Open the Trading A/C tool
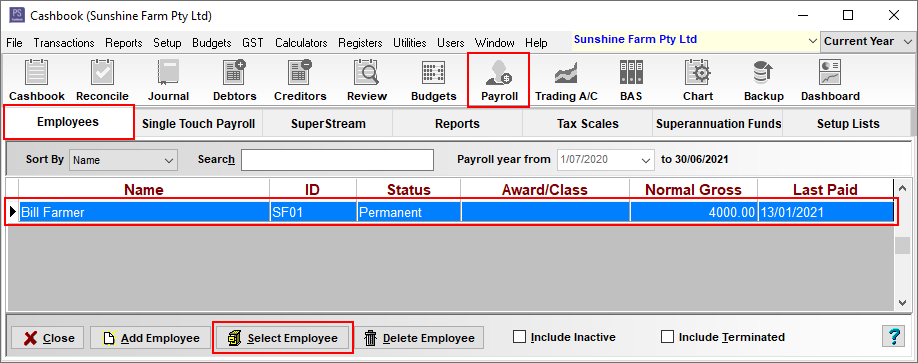The width and height of the screenshot is (918, 363). point(566,80)
